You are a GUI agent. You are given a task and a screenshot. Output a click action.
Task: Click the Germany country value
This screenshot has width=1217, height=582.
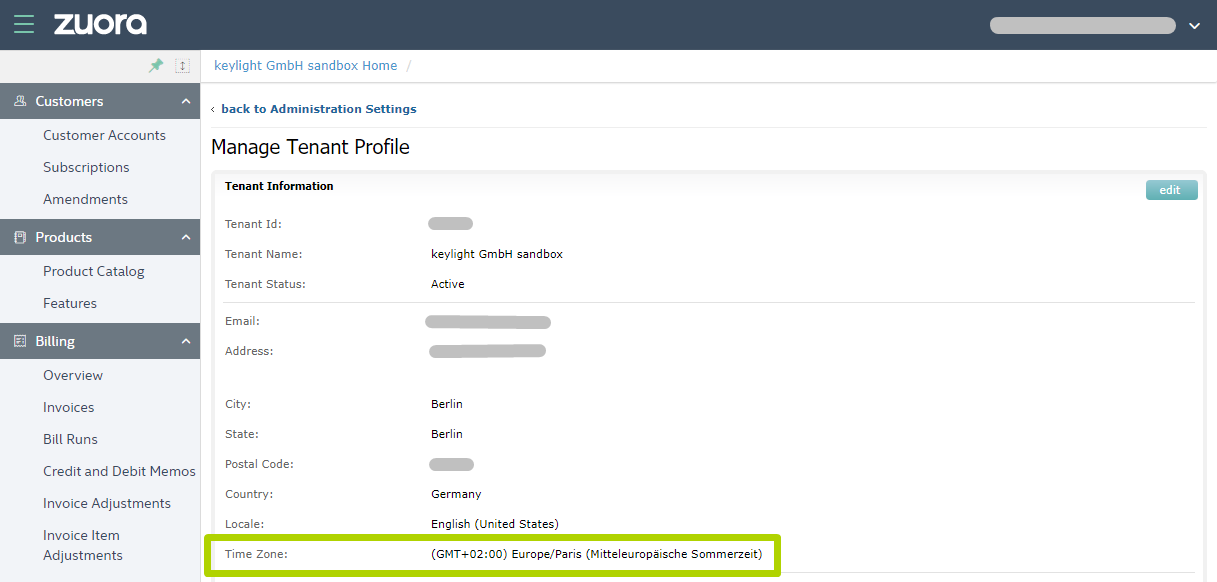point(456,494)
